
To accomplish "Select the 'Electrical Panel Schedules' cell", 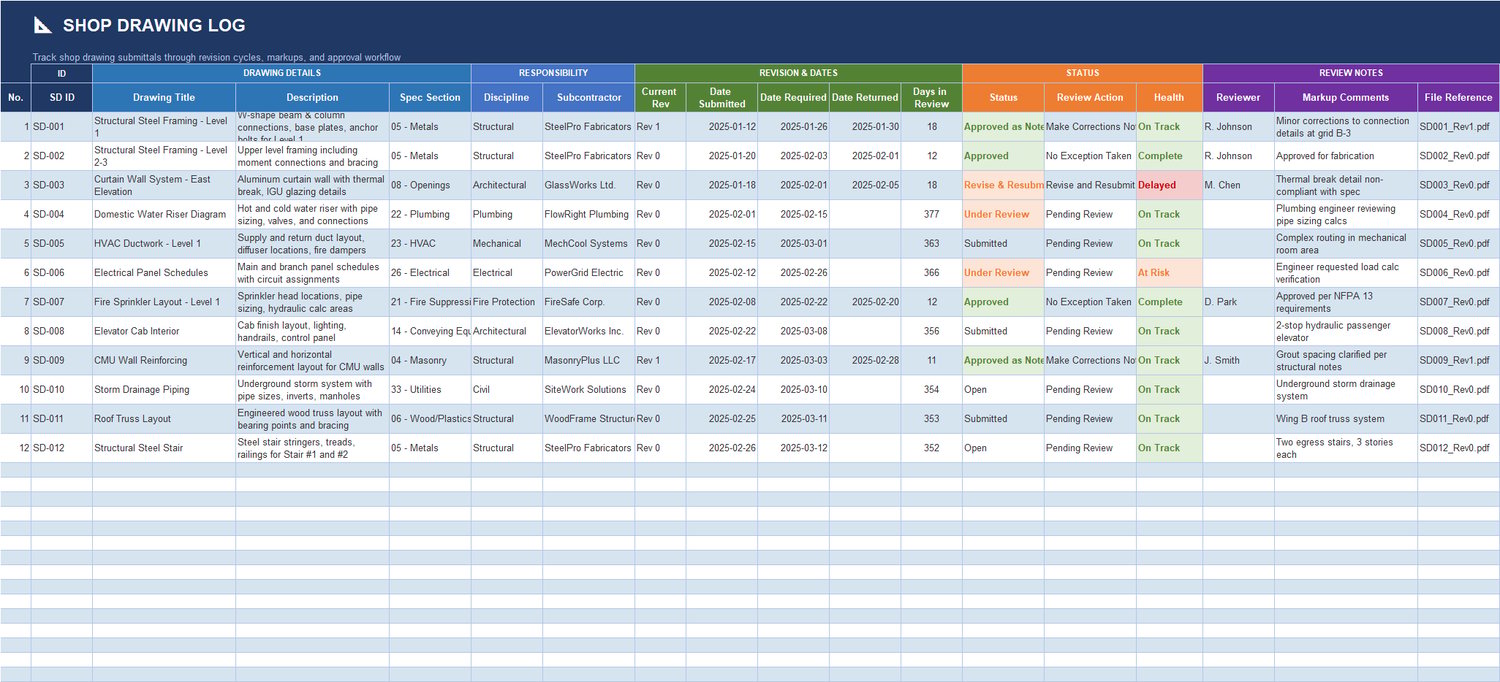I will (164, 272).
